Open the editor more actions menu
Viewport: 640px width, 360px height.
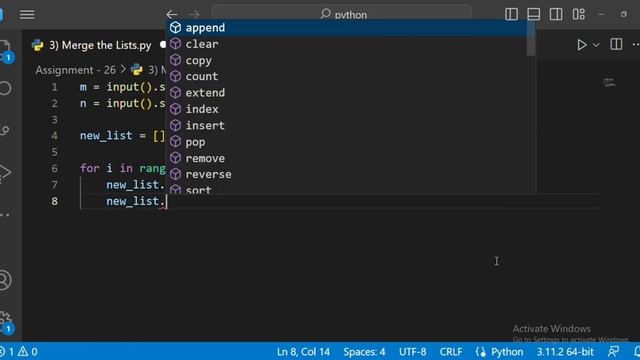click(x=636, y=44)
